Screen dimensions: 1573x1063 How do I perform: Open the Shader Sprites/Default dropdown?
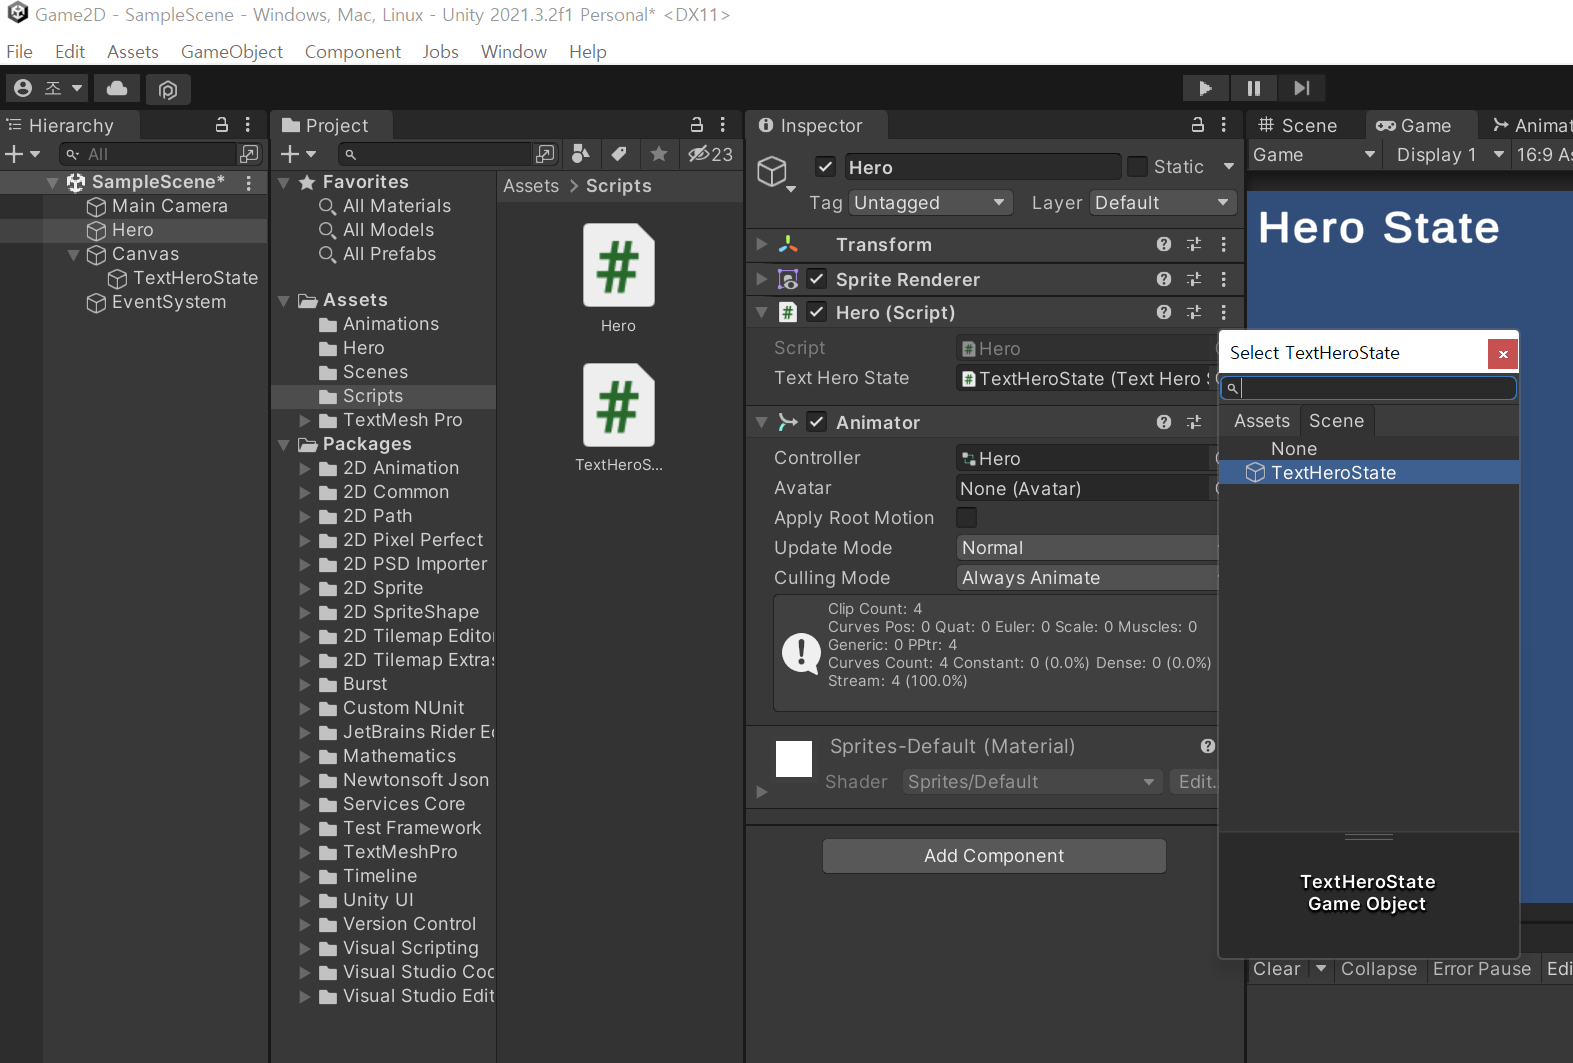pyautogui.click(x=1032, y=782)
